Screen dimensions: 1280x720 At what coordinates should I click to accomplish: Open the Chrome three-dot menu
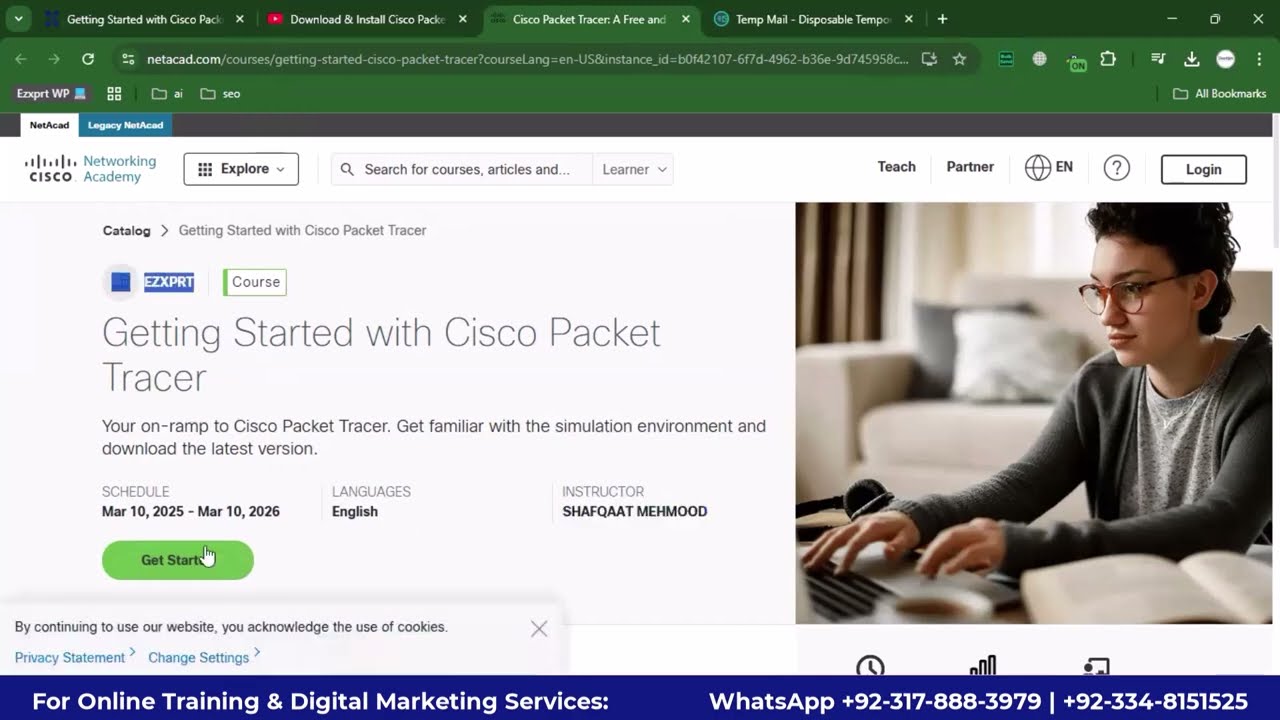tap(1258, 59)
